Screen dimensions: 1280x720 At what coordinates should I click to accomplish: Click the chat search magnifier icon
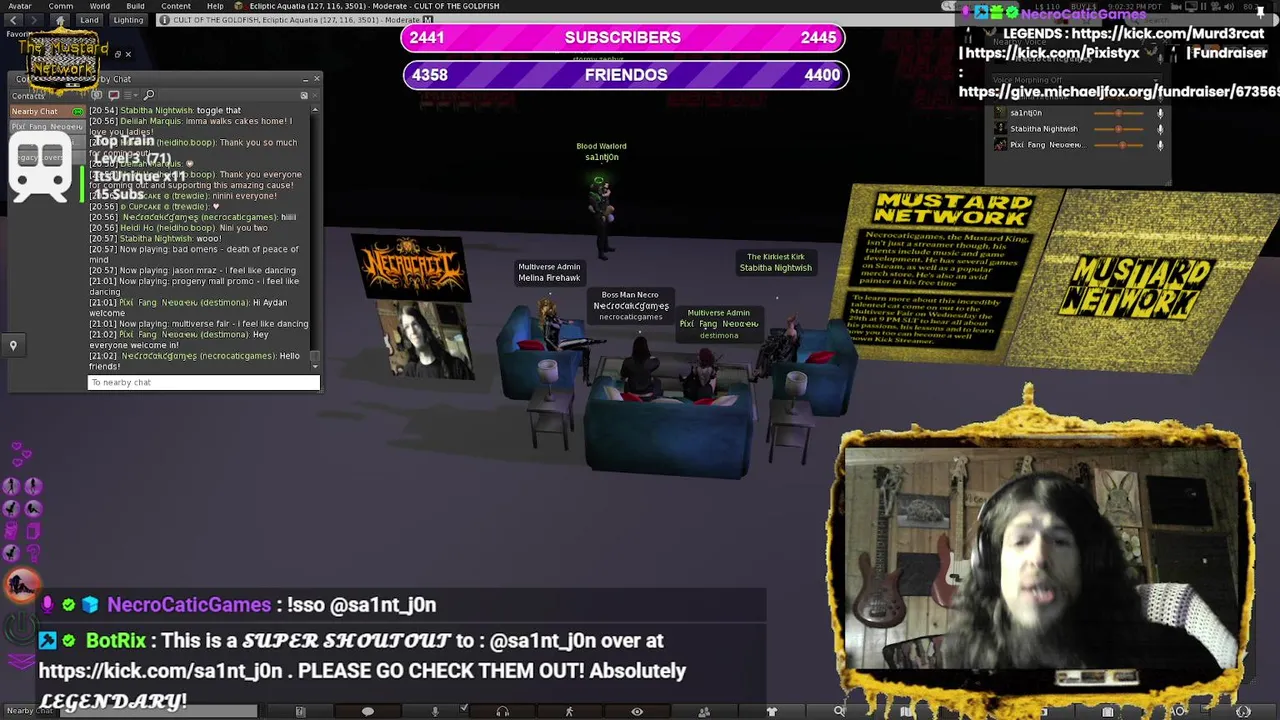pyautogui.click(x=148, y=95)
